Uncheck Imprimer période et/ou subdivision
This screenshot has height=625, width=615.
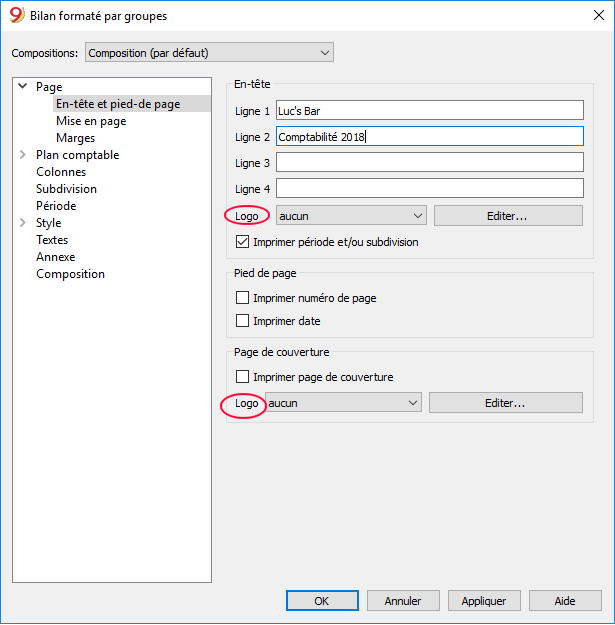coord(242,242)
